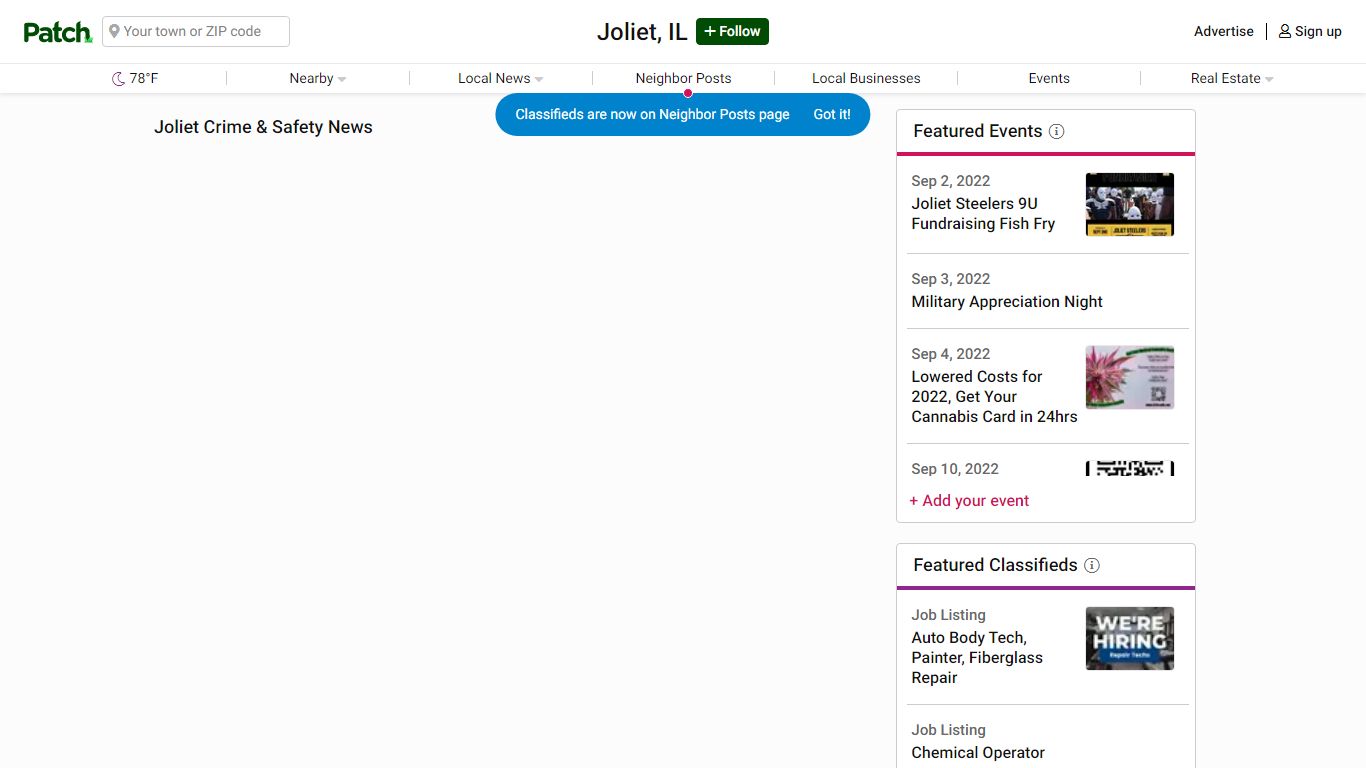The width and height of the screenshot is (1366, 768).
Task: Click the Featured Events heading
Action: point(978,131)
